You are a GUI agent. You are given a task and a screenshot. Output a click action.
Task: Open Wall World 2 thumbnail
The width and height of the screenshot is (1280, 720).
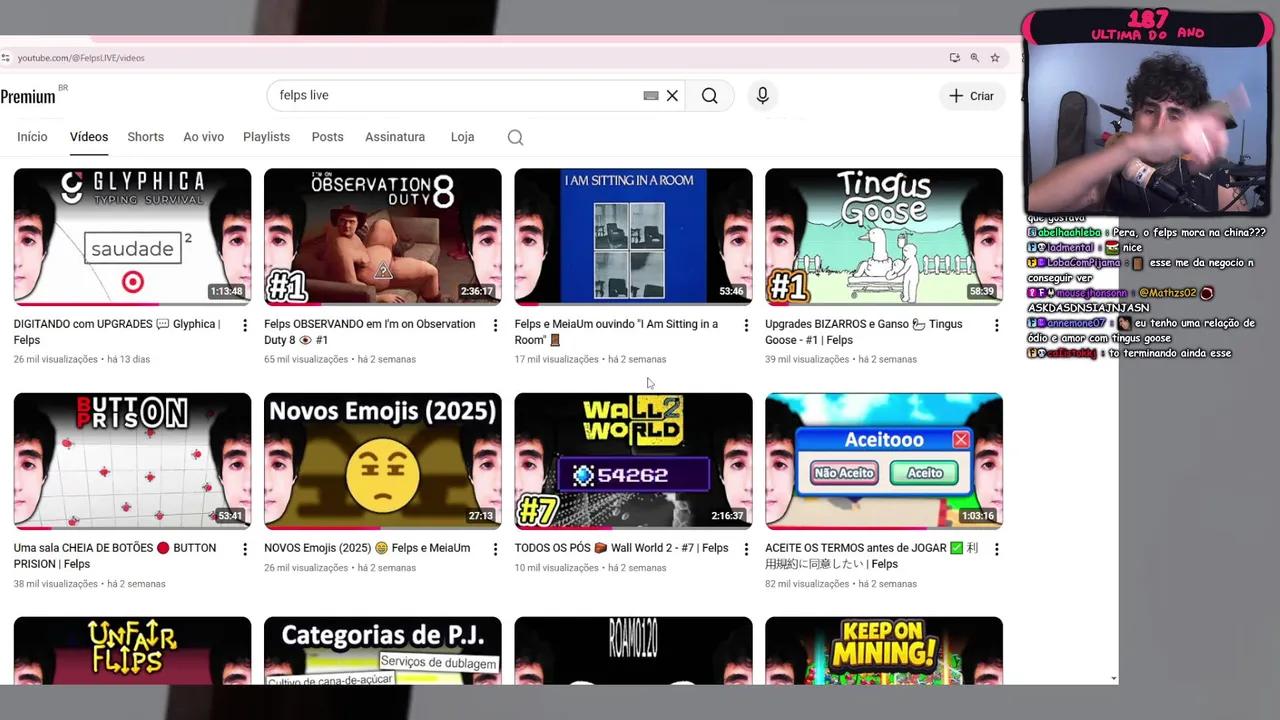(x=633, y=460)
